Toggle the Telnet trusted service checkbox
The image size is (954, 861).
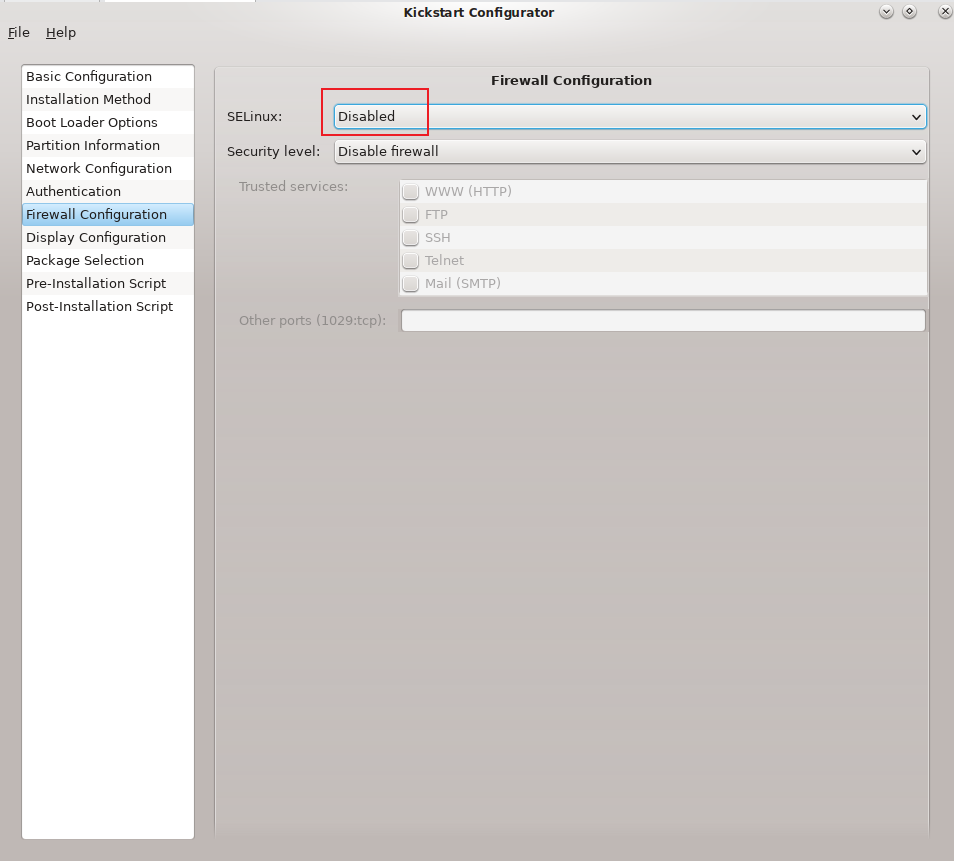(x=411, y=260)
